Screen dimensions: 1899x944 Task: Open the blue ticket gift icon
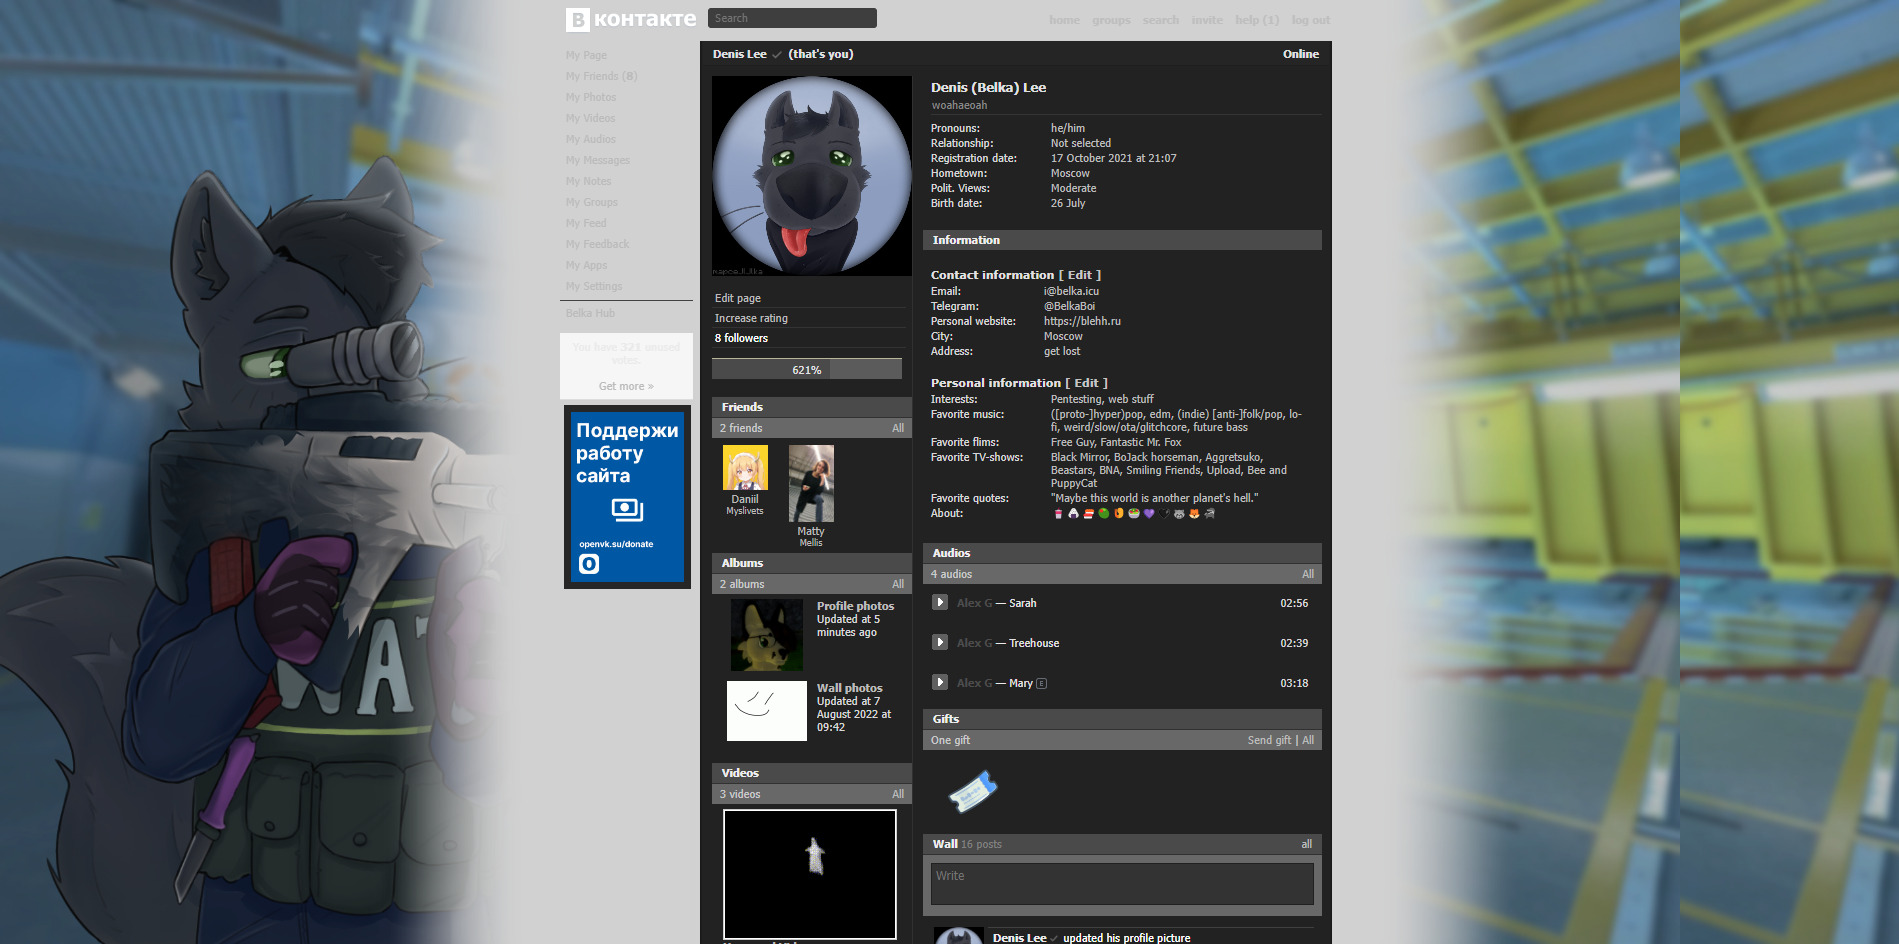(972, 792)
